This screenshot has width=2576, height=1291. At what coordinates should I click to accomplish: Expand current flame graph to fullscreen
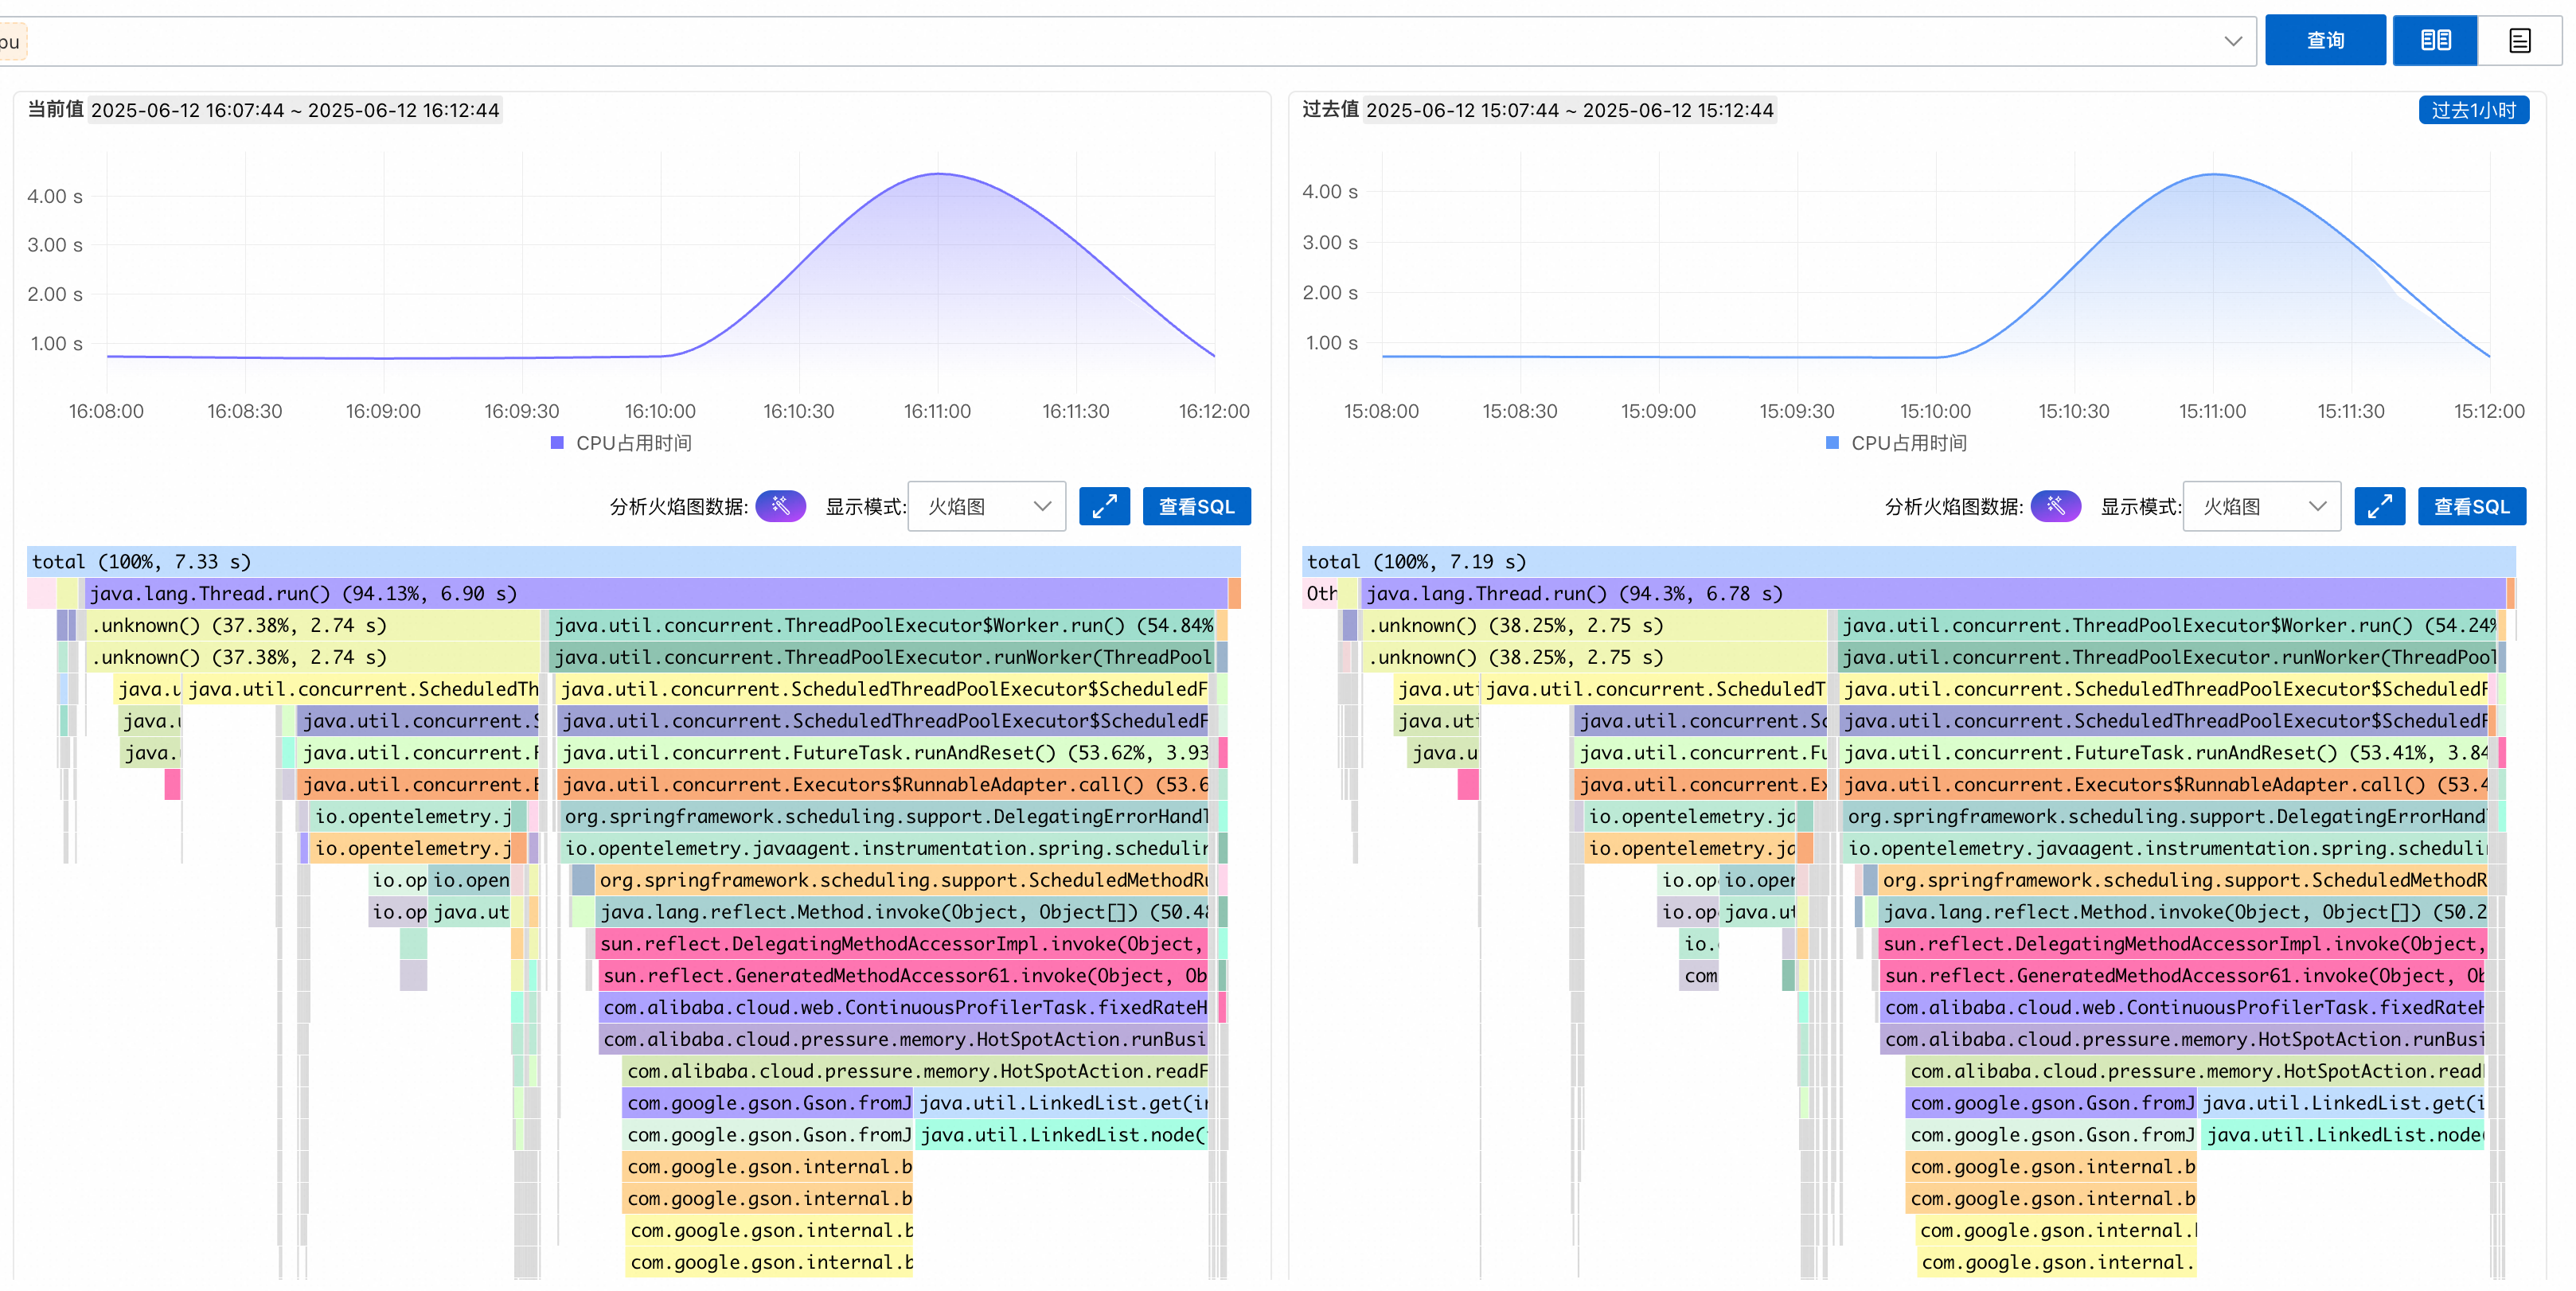[1104, 506]
